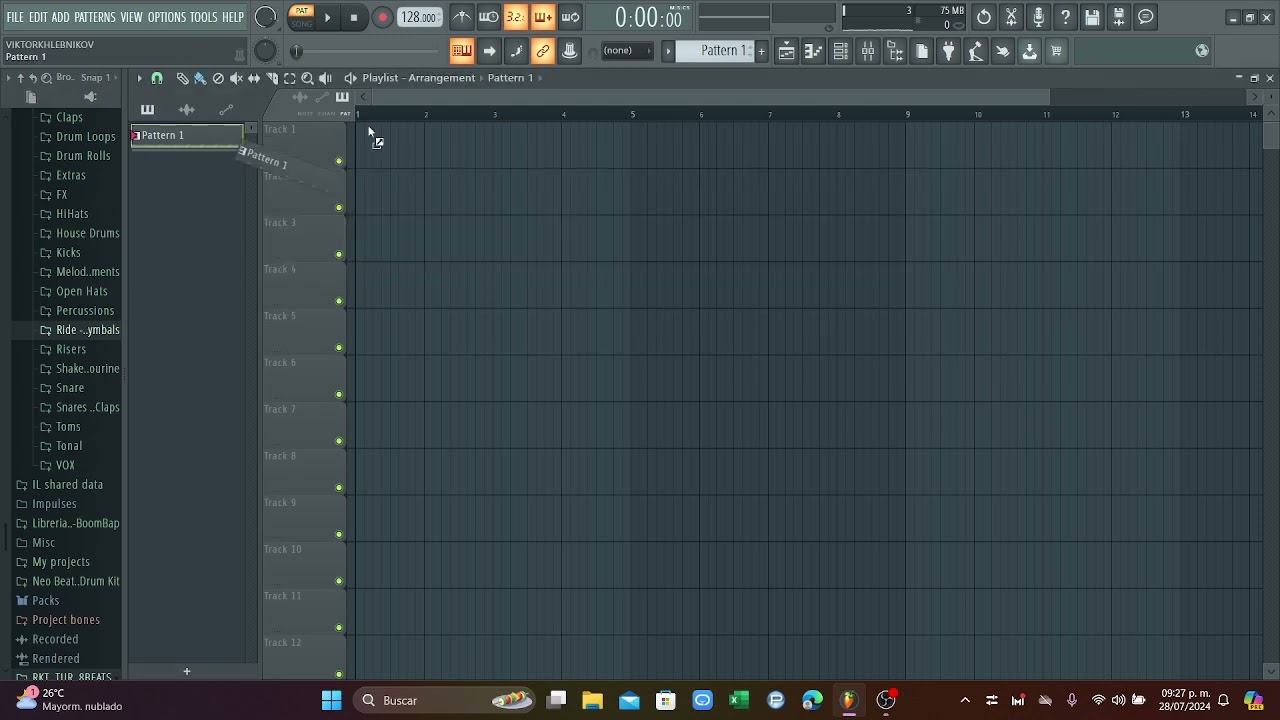Image resolution: width=1280 pixels, height=720 pixels.
Task: Open the Piano roll view icon
Action: click(814, 51)
